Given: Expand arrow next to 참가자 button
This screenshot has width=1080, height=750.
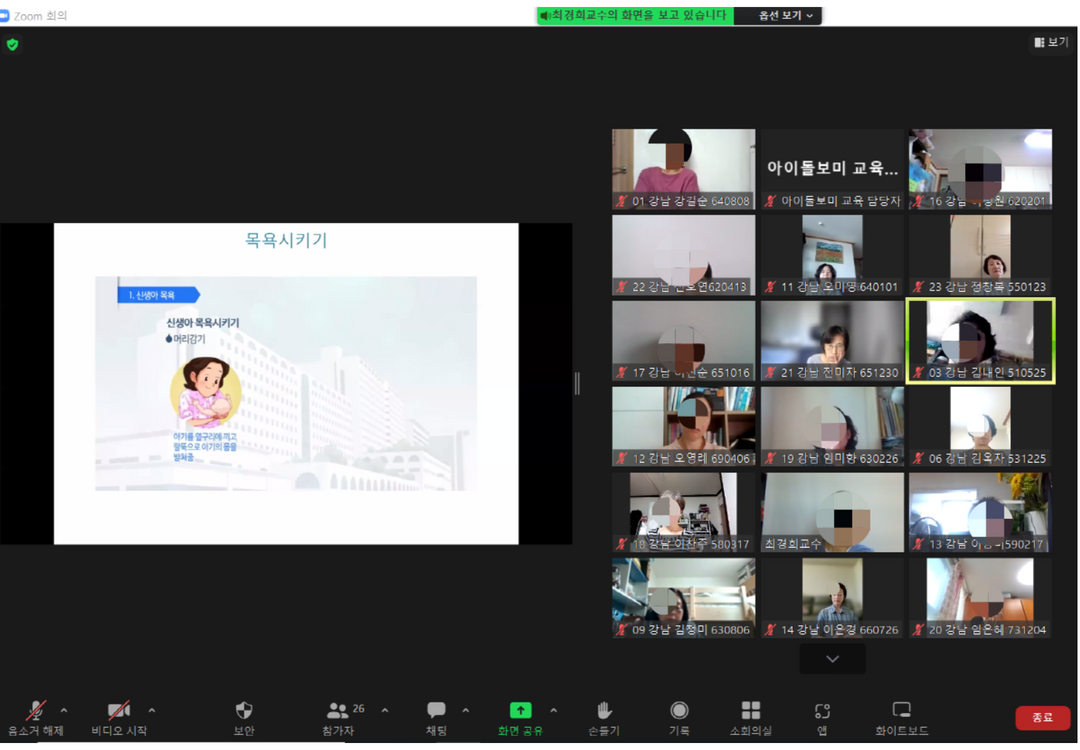Looking at the screenshot, I should (384, 710).
